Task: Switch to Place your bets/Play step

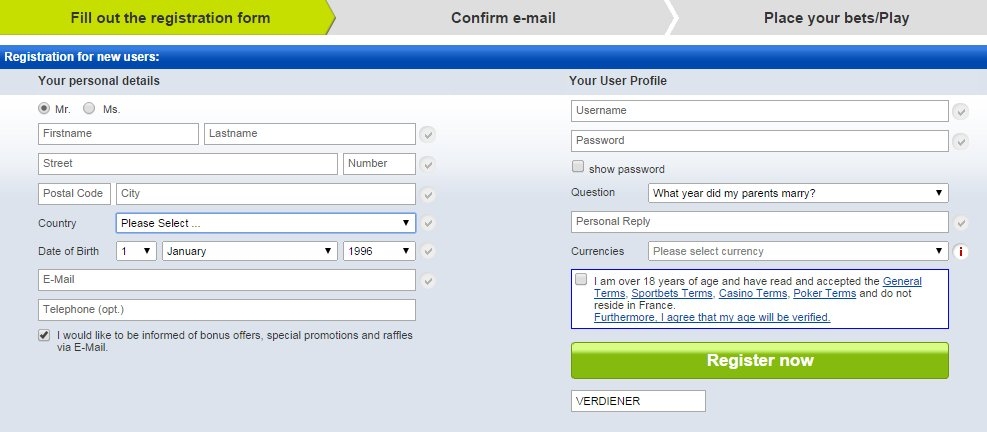Action: pos(836,18)
